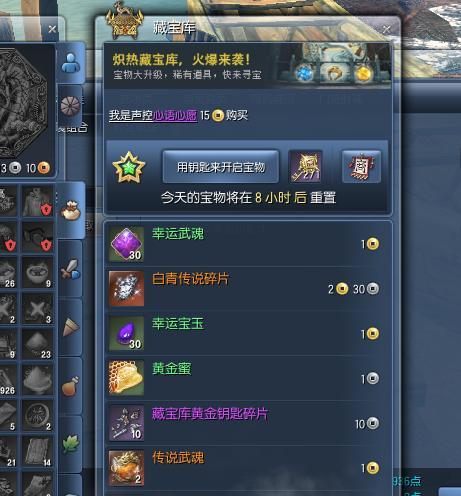Open the pouch bag inventory tab

coord(71,210)
